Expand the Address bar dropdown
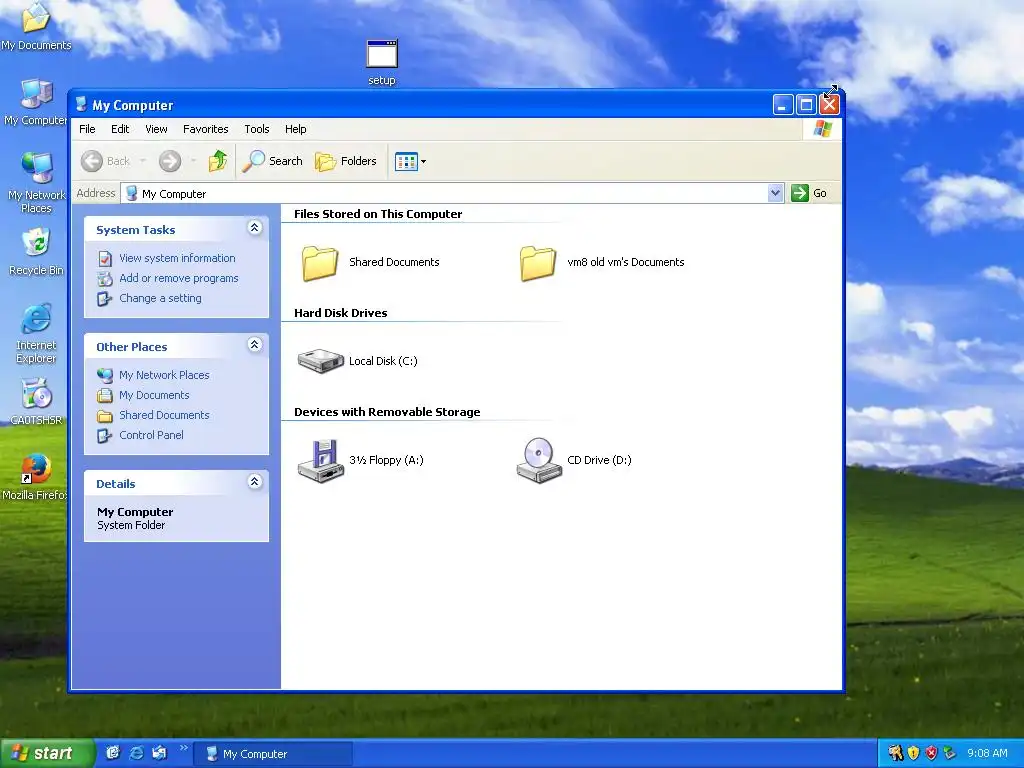 pyautogui.click(x=775, y=193)
